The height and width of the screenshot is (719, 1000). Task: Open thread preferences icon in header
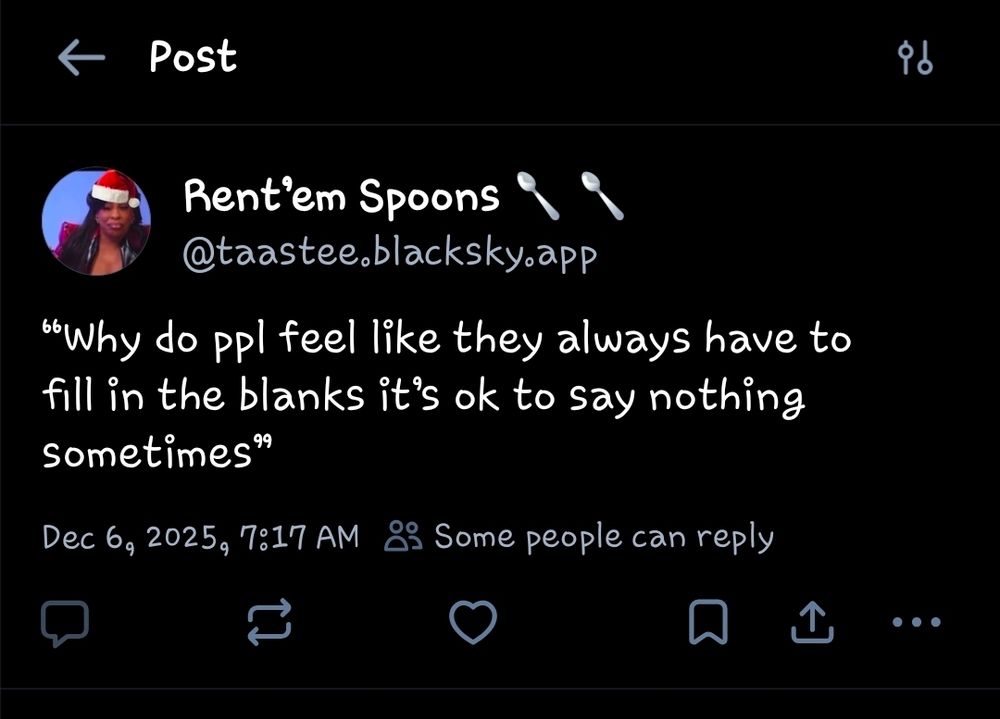point(916,59)
